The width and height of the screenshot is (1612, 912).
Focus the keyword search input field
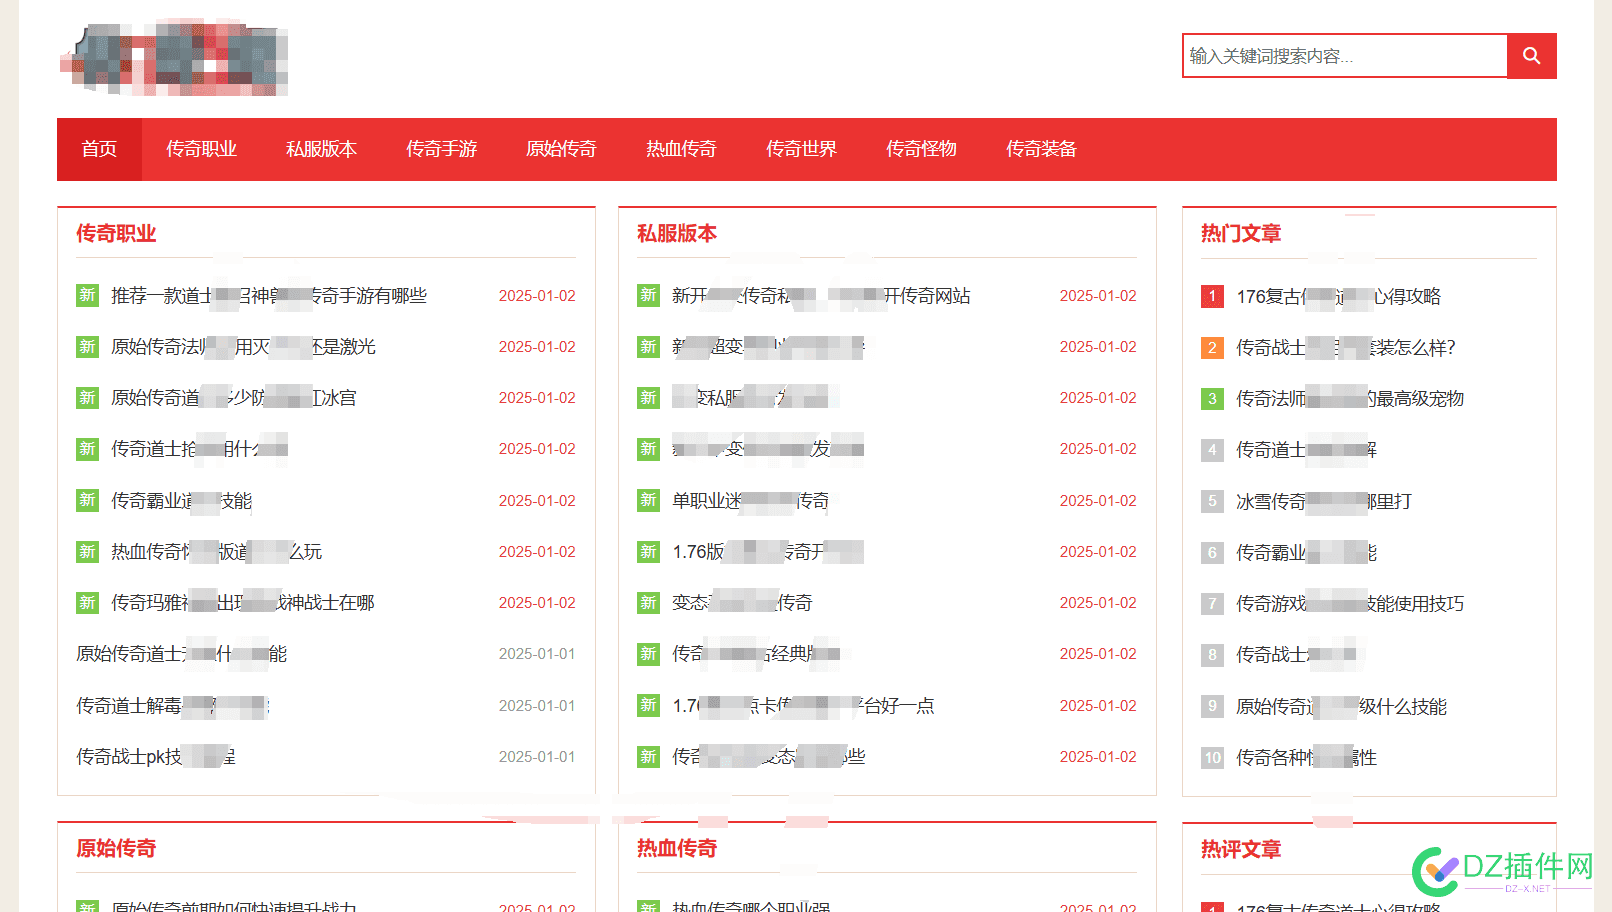coord(1345,56)
